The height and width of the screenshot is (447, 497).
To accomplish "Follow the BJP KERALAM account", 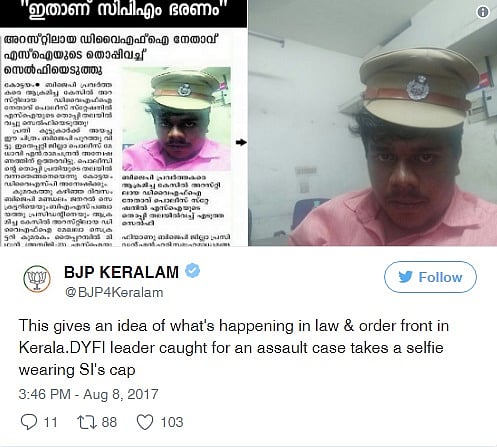I will pos(430,277).
